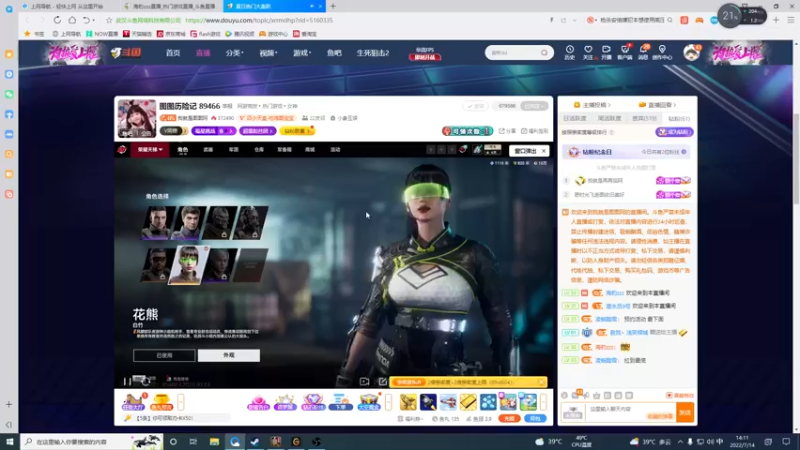Open the Windows Start menu
This screenshot has width=800, height=450.
[10, 441]
